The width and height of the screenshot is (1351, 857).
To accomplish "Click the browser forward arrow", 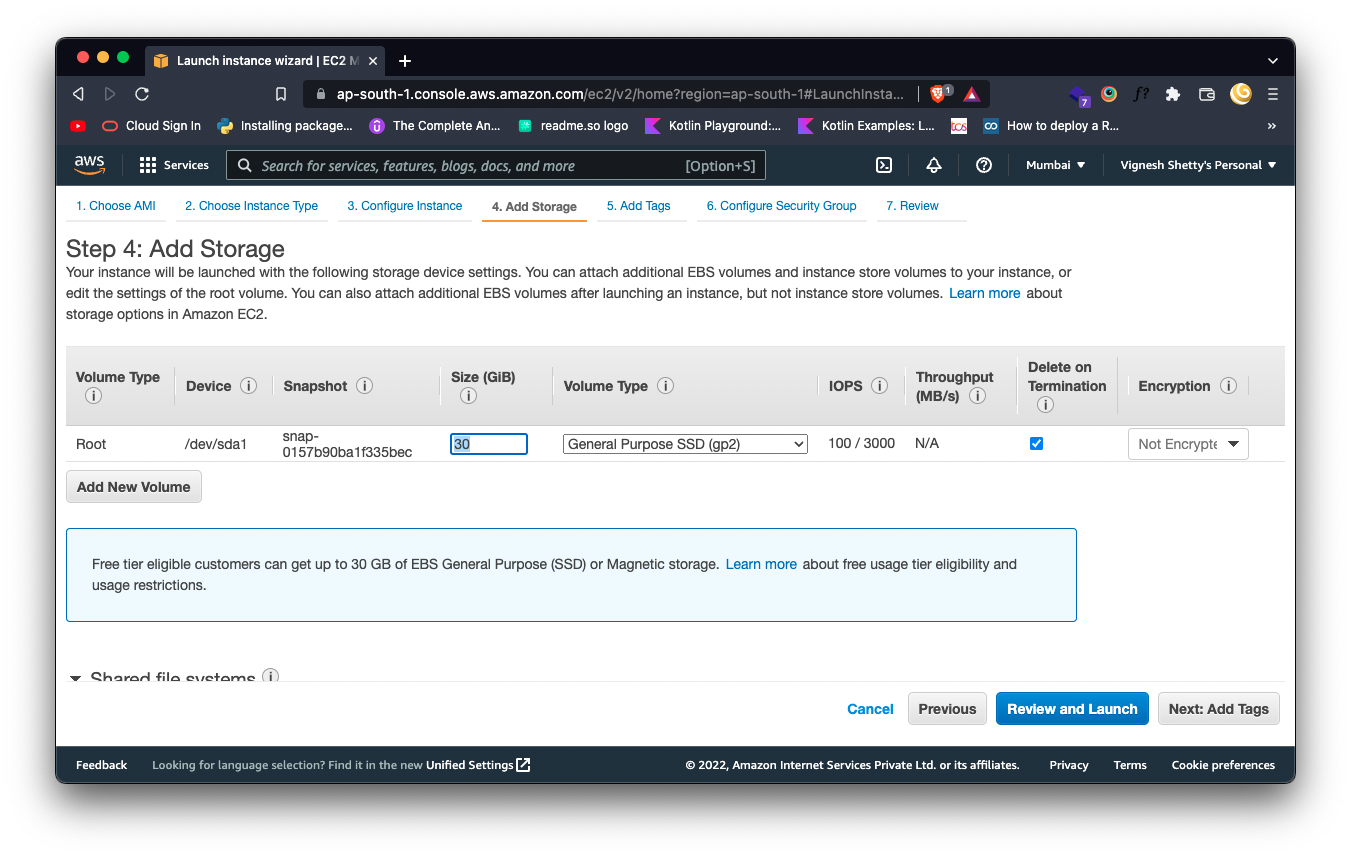I will [x=110, y=94].
